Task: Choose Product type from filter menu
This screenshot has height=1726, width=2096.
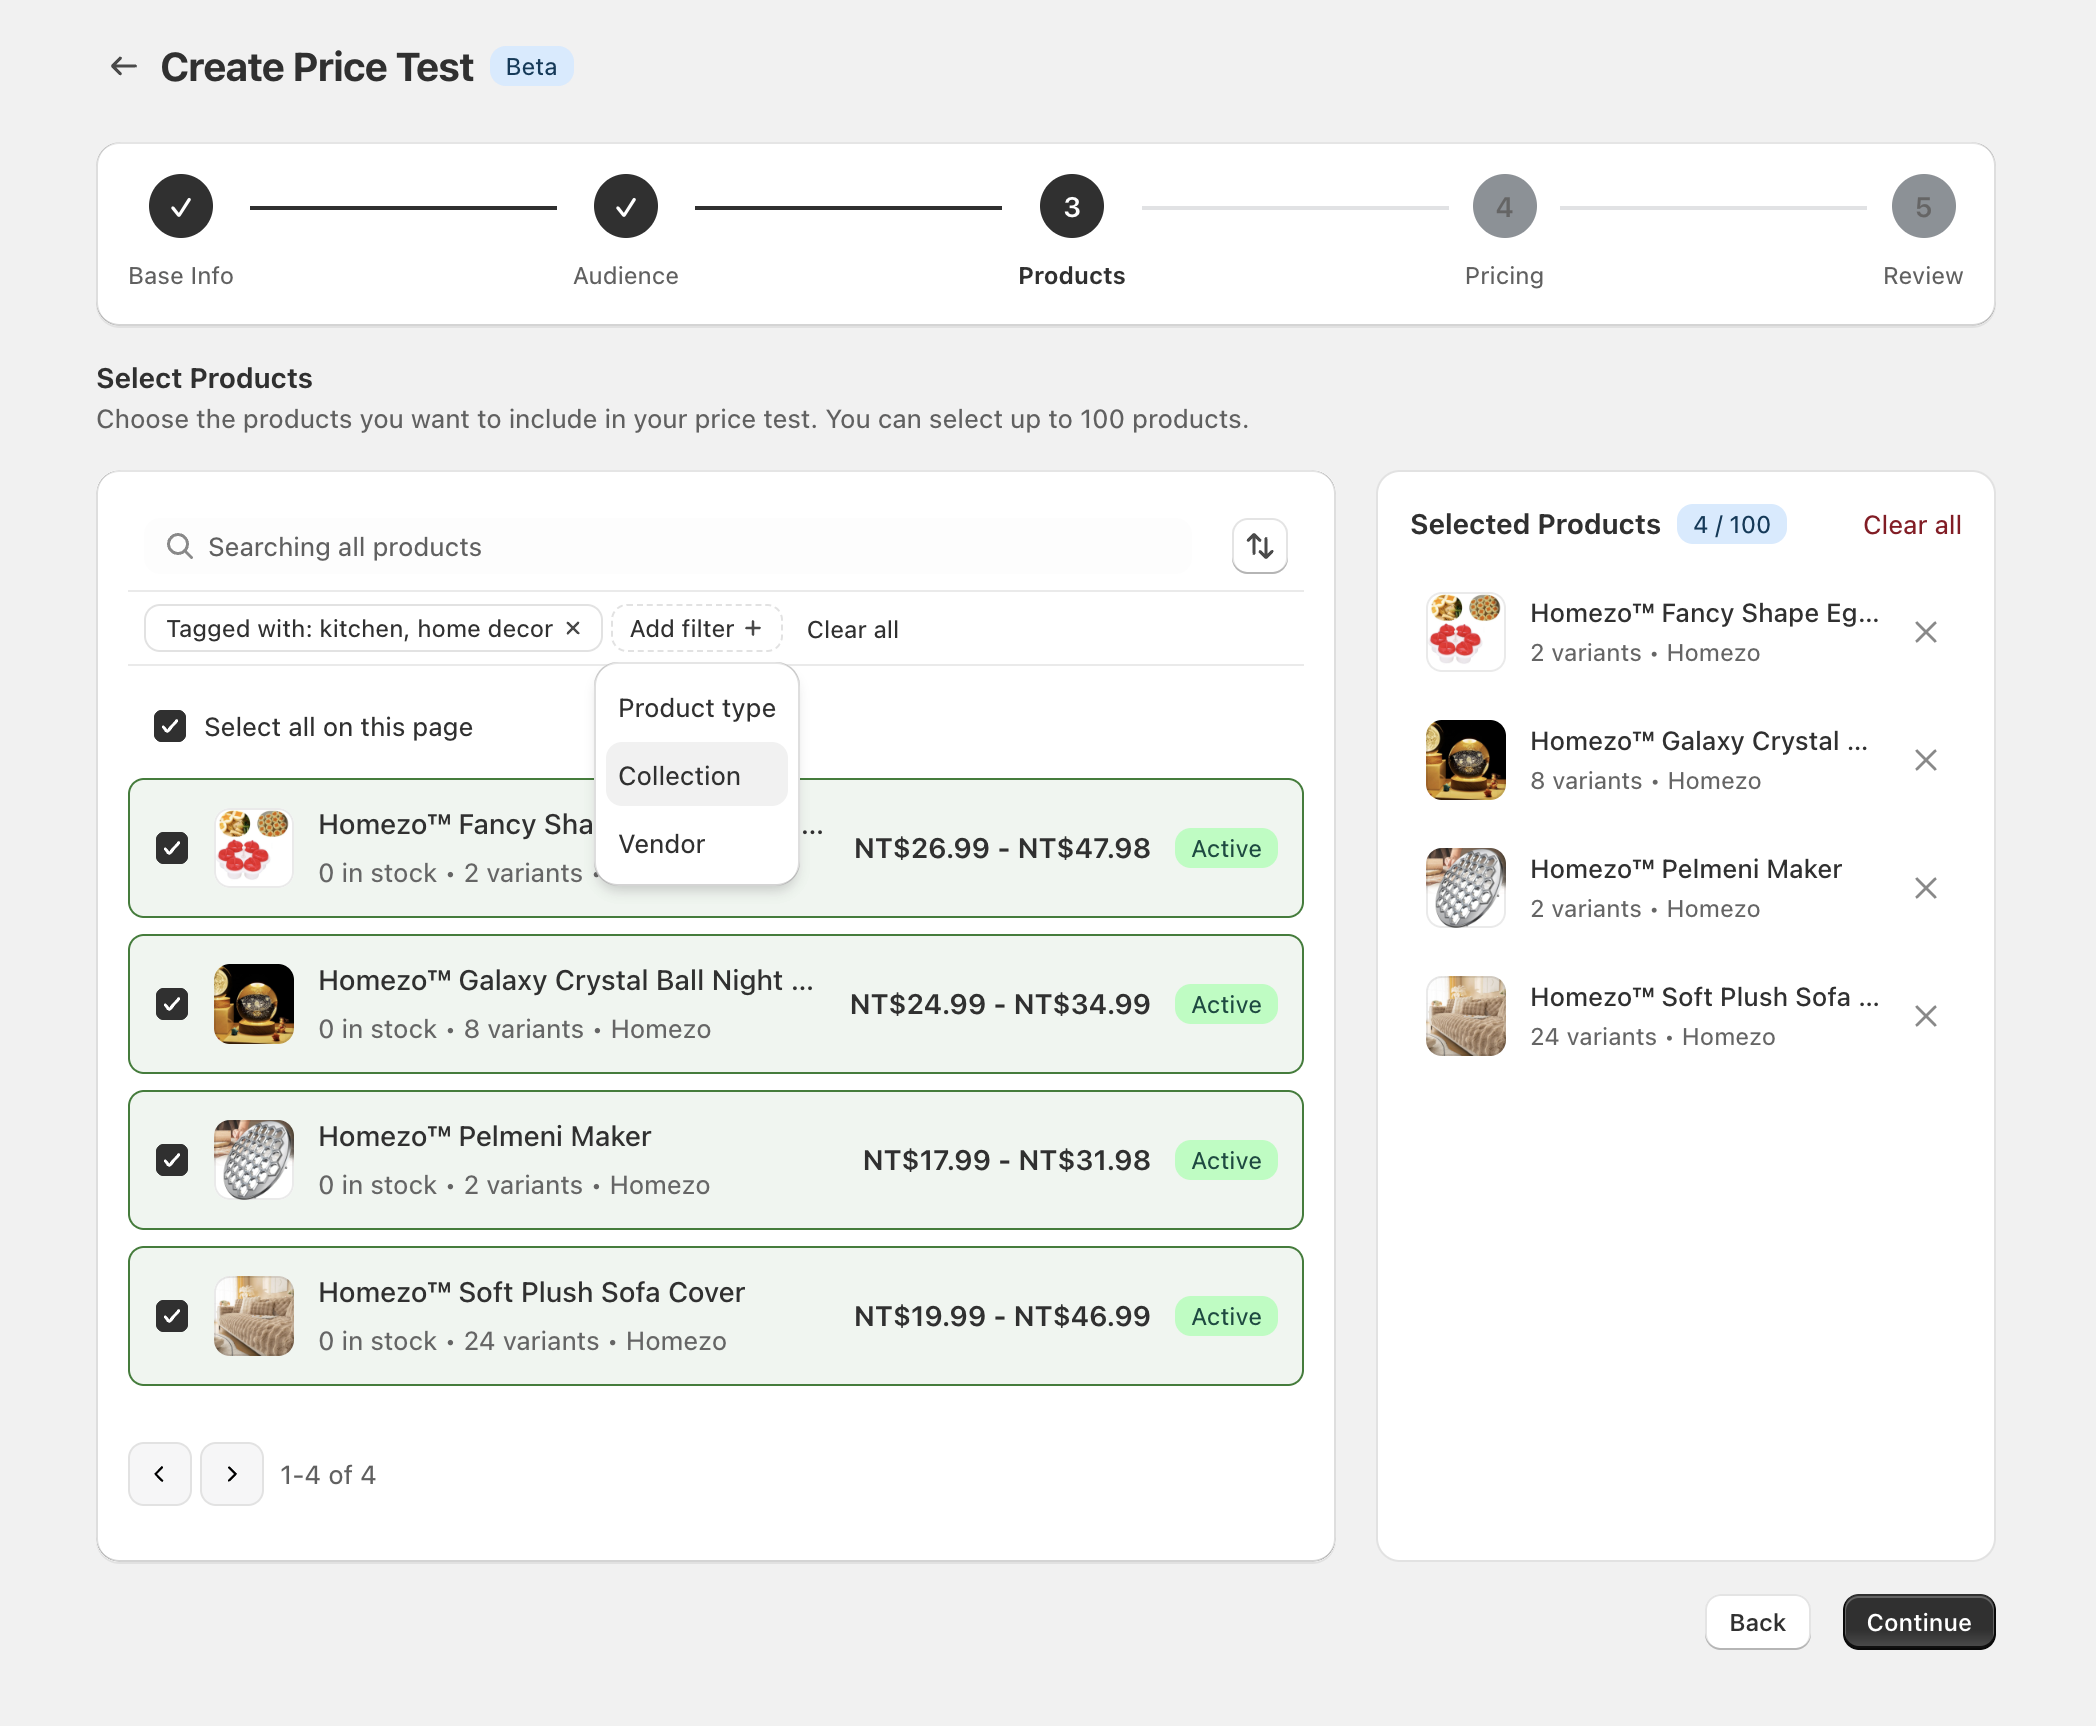Action: coord(697,708)
